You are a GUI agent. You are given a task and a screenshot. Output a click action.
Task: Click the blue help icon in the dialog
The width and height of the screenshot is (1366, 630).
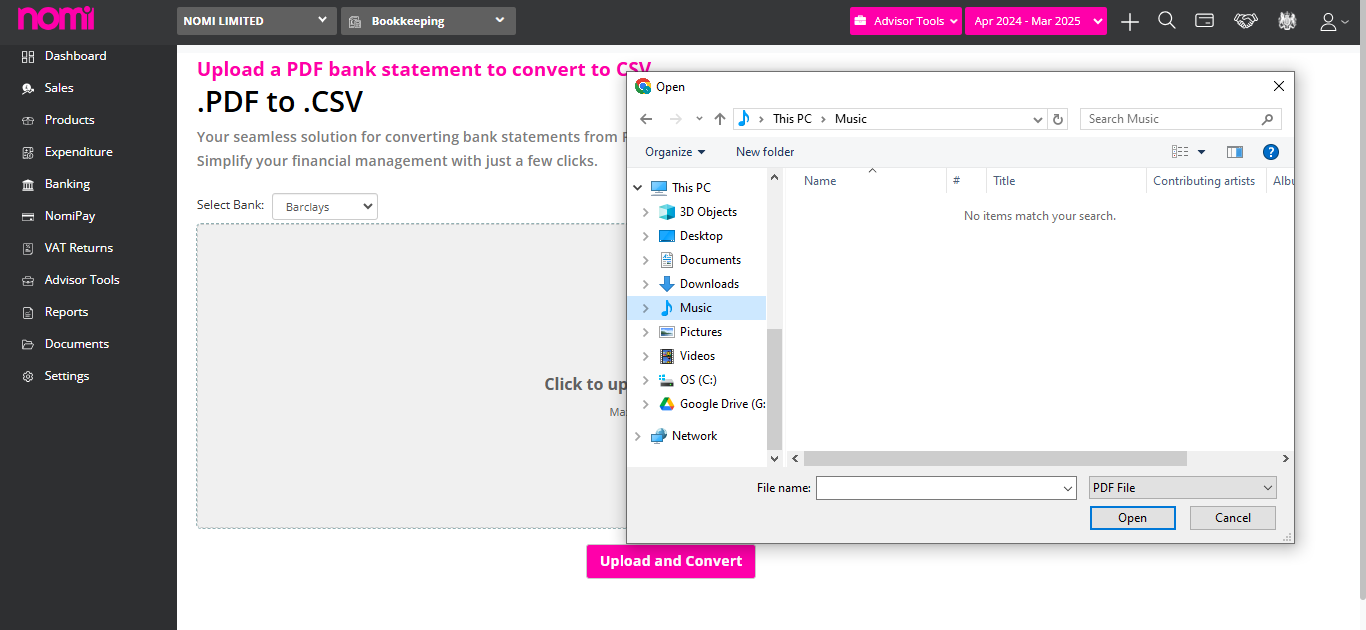(1271, 152)
